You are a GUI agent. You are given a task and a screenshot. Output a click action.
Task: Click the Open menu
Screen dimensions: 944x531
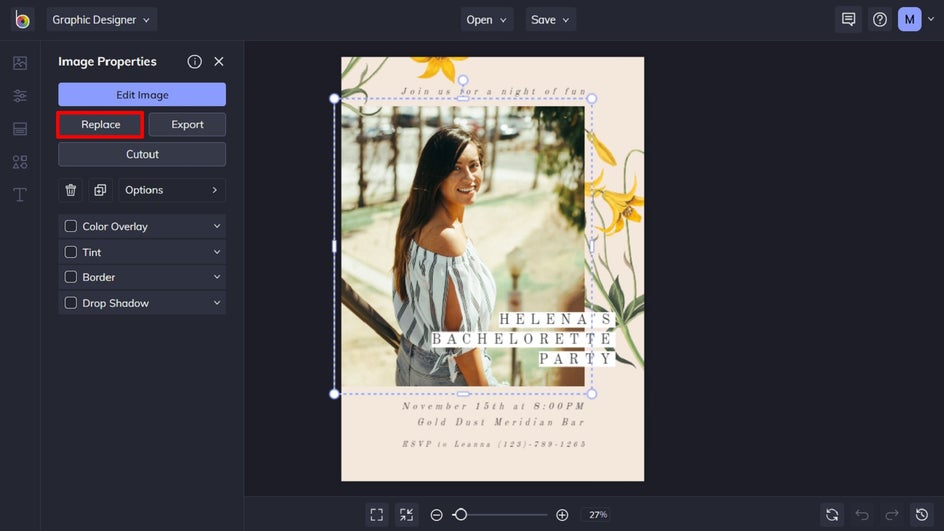(x=487, y=20)
